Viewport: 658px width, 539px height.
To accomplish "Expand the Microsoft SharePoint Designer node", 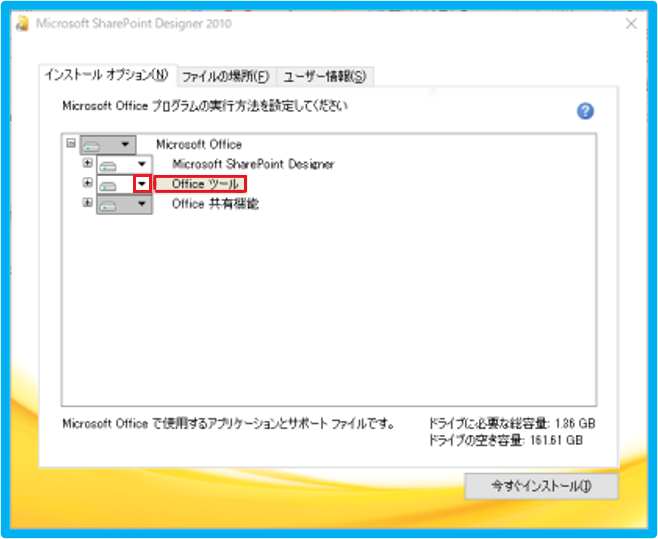I will pyautogui.click(x=87, y=163).
